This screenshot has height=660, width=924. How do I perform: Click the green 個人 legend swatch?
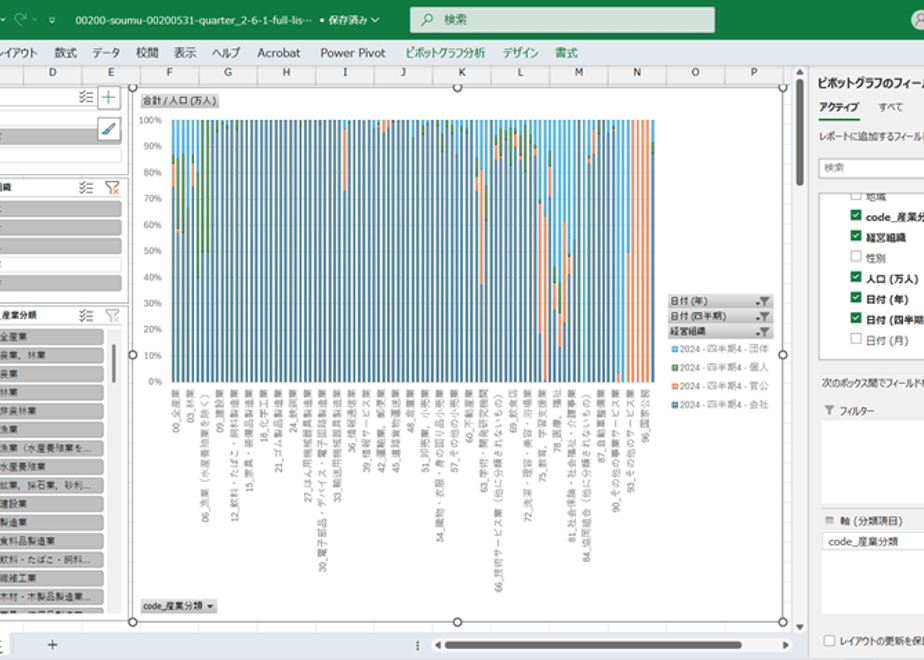point(675,368)
